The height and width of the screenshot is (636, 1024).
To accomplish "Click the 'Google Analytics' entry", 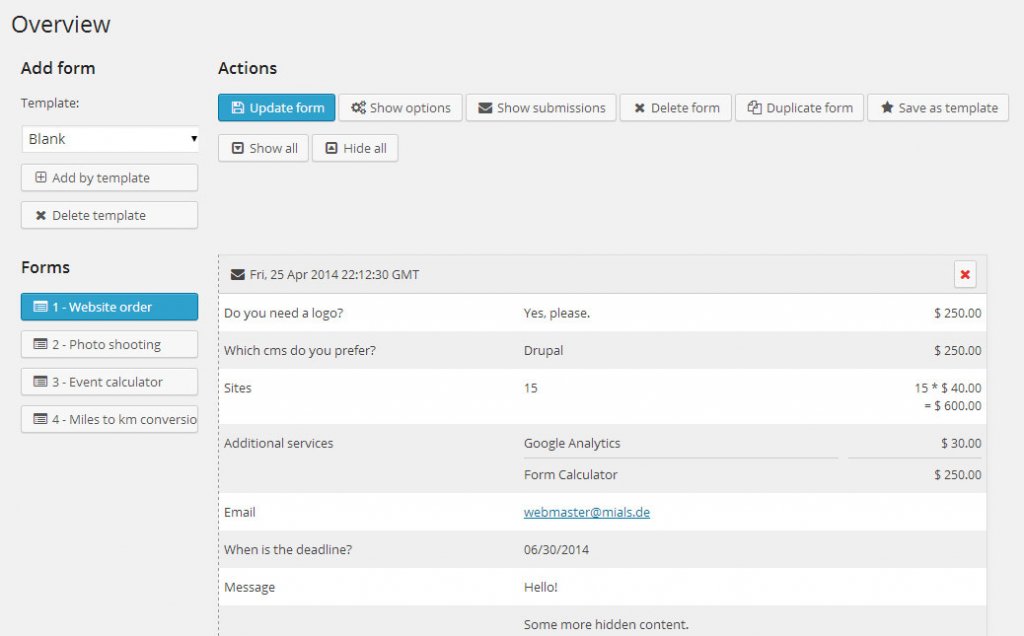I will (572, 443).
